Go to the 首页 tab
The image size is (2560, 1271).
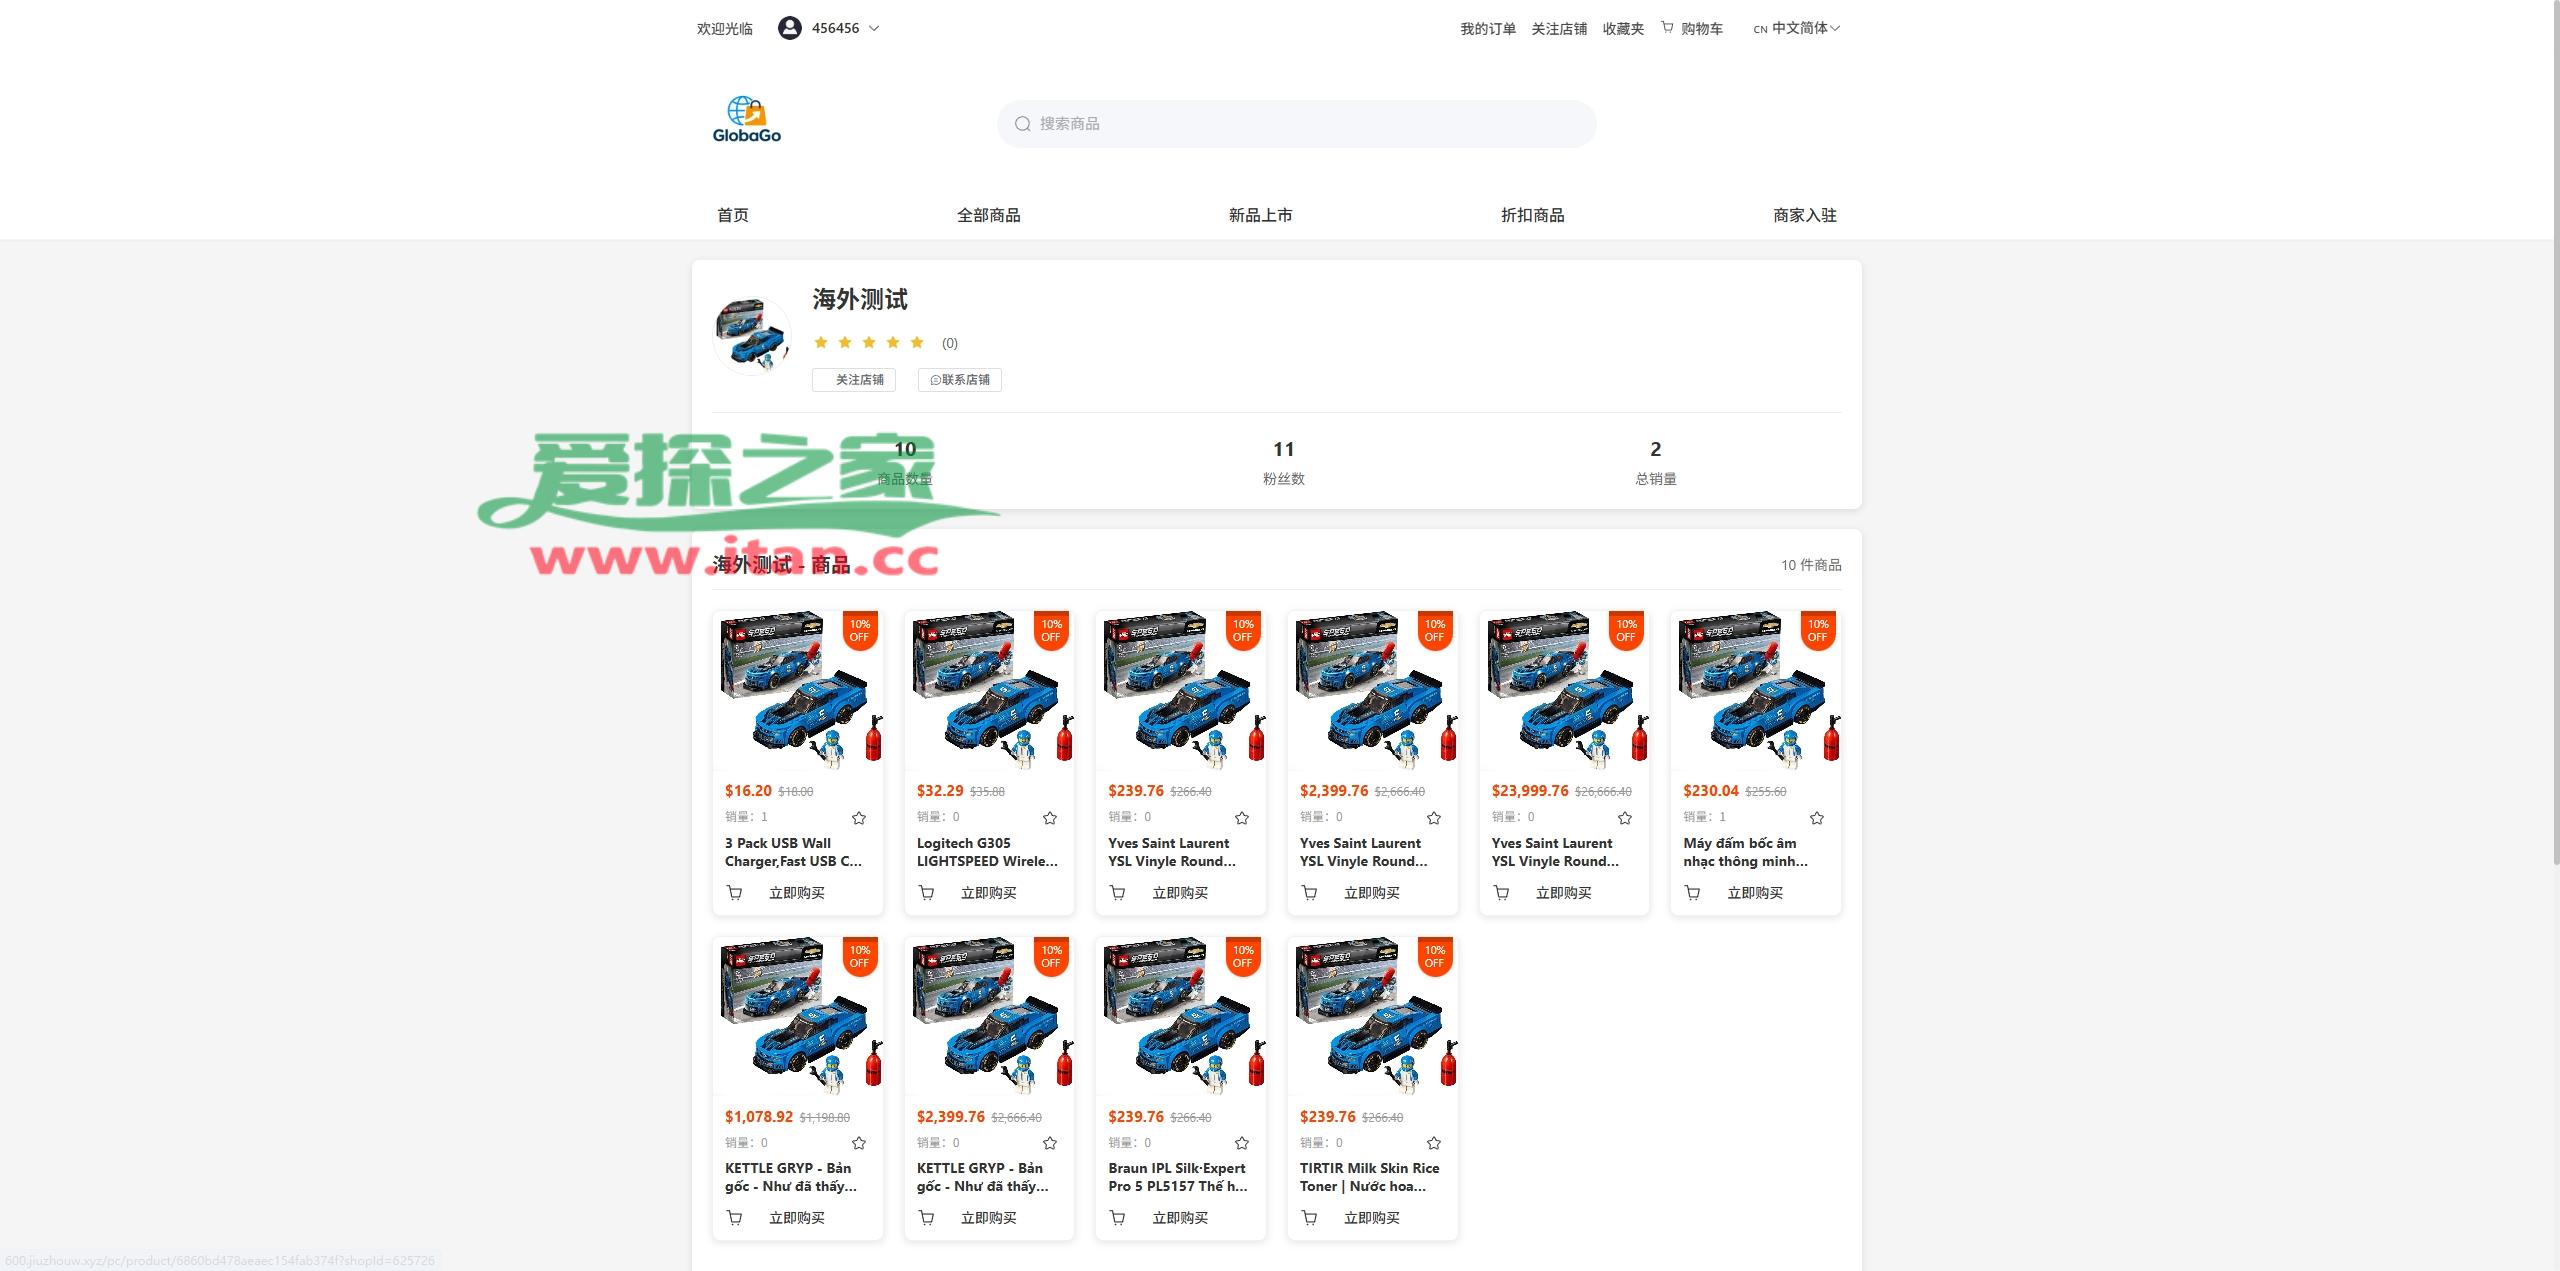pyautogui.click(x=733, y=215)
